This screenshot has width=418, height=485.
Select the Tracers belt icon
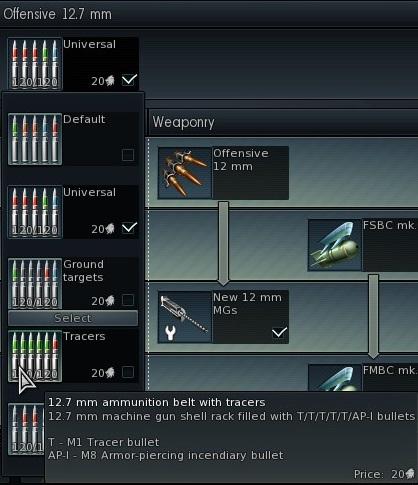coord(35,356)
